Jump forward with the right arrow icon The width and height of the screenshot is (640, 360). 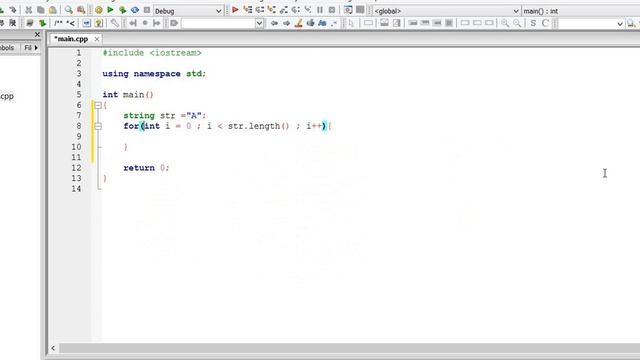coord(287,23)
